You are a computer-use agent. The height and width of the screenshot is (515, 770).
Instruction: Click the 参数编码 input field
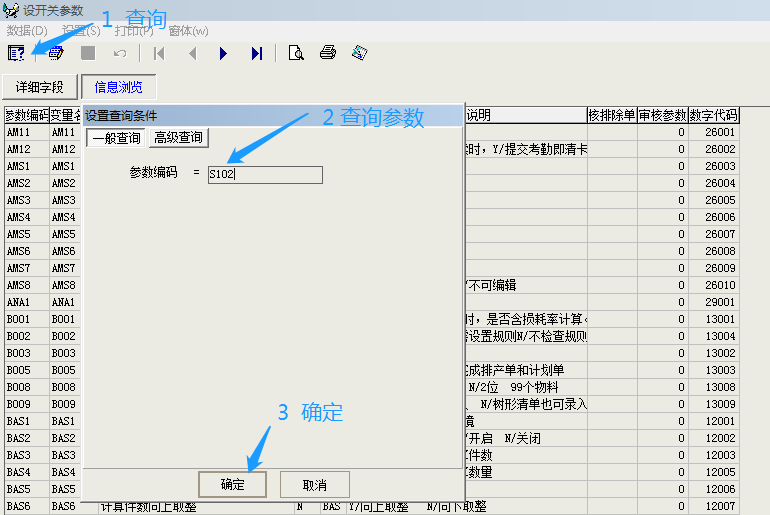coord(265,175)
